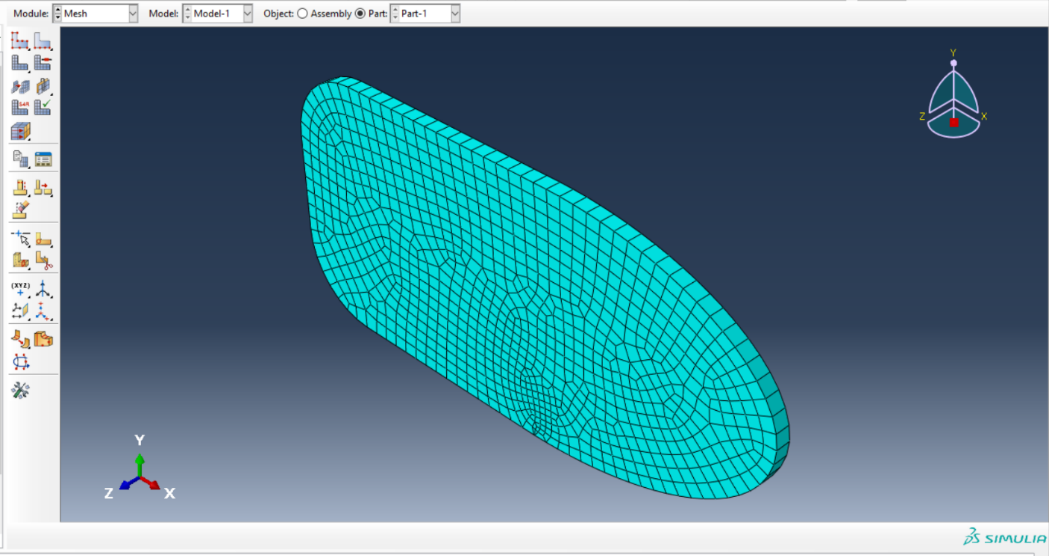Select the Partition Face sketch tool
Viewport: 1049px width, 556px height.
[43, 238]
